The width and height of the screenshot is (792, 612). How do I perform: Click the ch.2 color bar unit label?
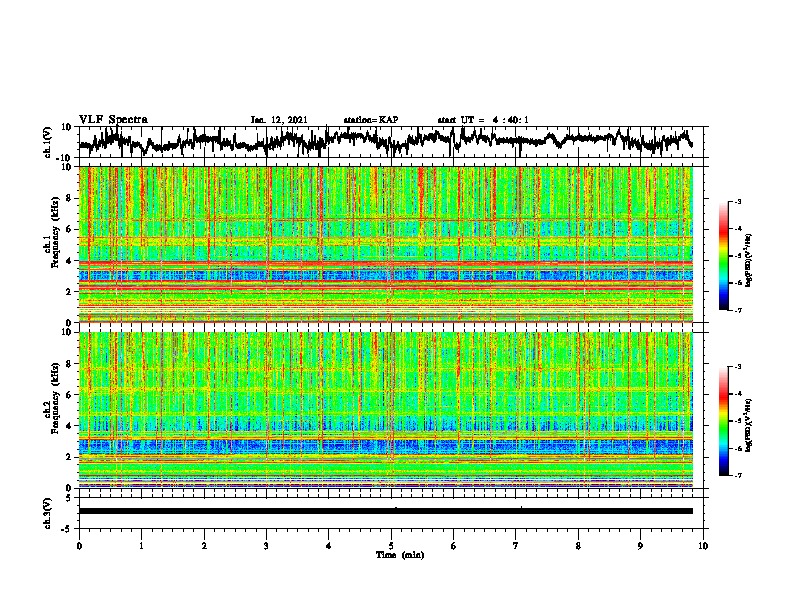[749, 425]
